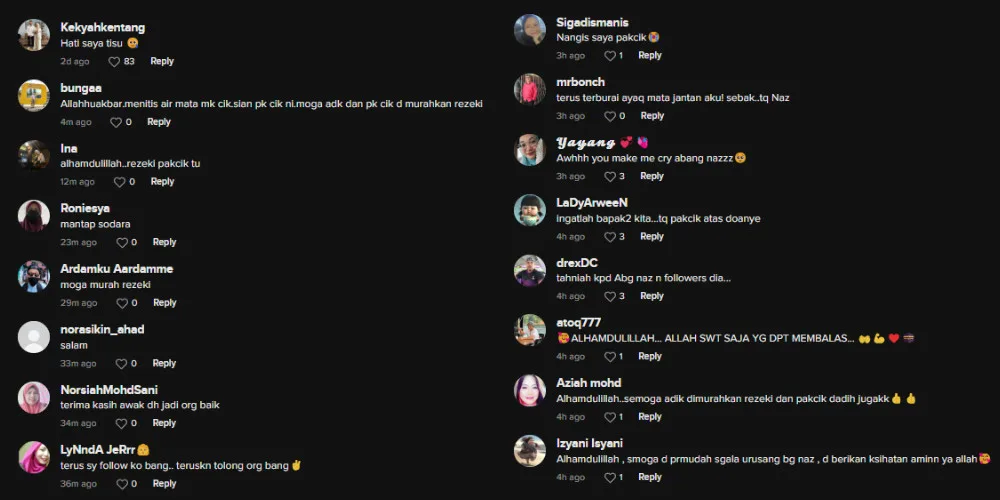The width and height of the screenshot is (1000, 500).
Task: Like Kekyahkentang's comment with heart icon
Action: pyautogui.click(x=114, y=62)
